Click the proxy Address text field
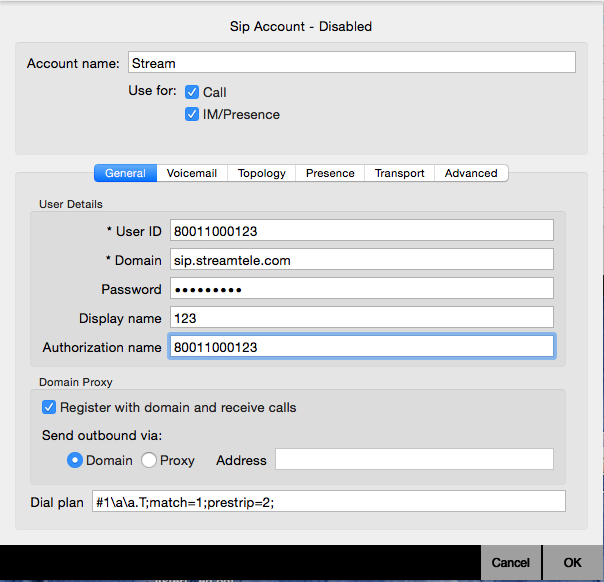 (414, 460)
